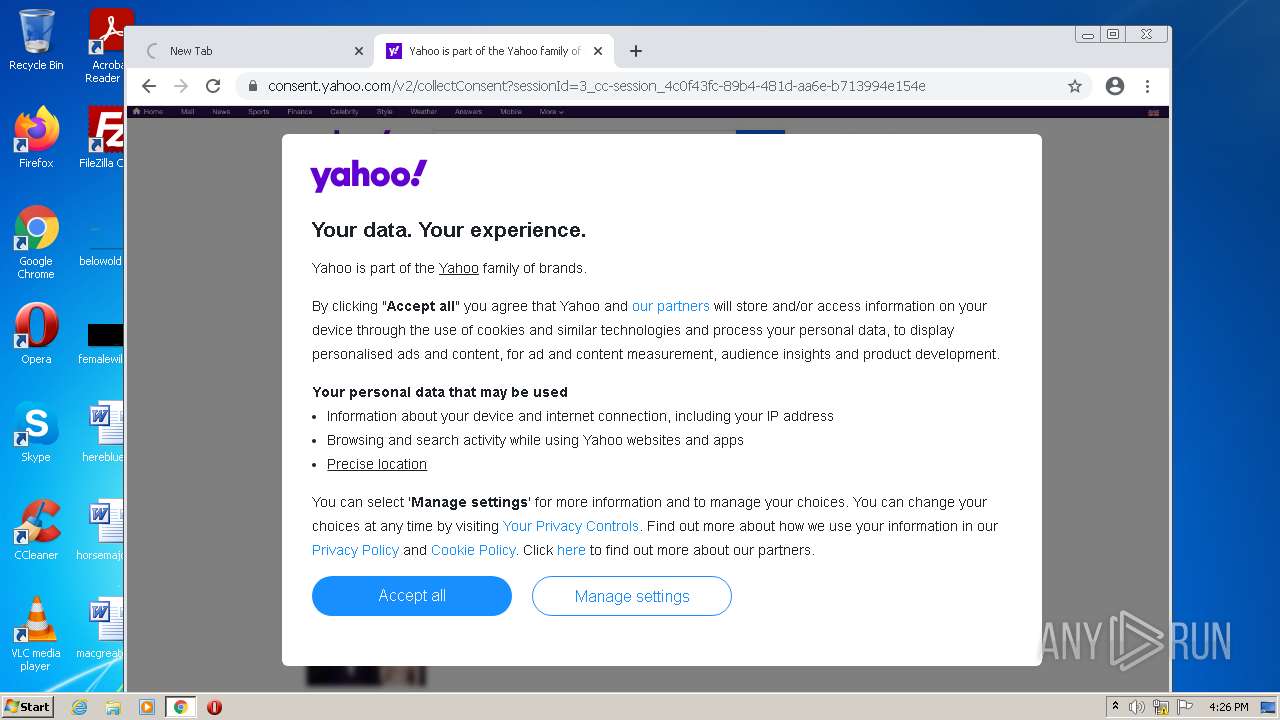Screen dimensions: 1280x720
Task: Follow the Your Privacy Controls link
Action: click(x=570, y=526)
